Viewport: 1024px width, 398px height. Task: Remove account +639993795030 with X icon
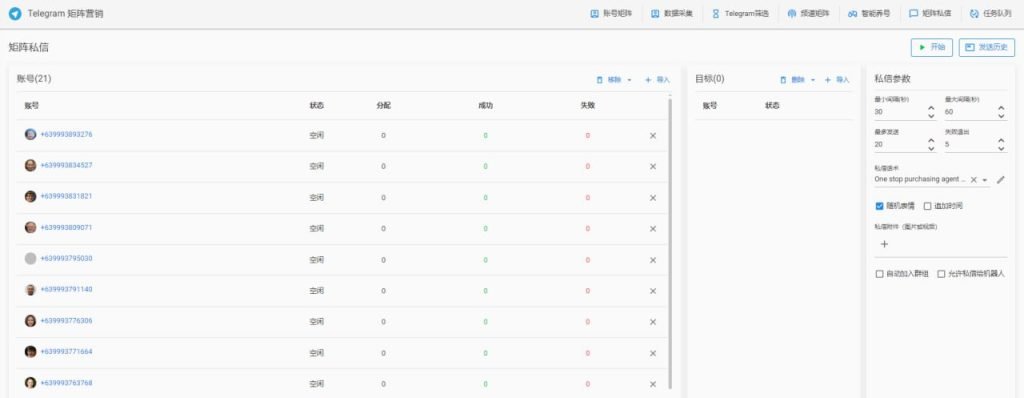(x=652, y=260)
